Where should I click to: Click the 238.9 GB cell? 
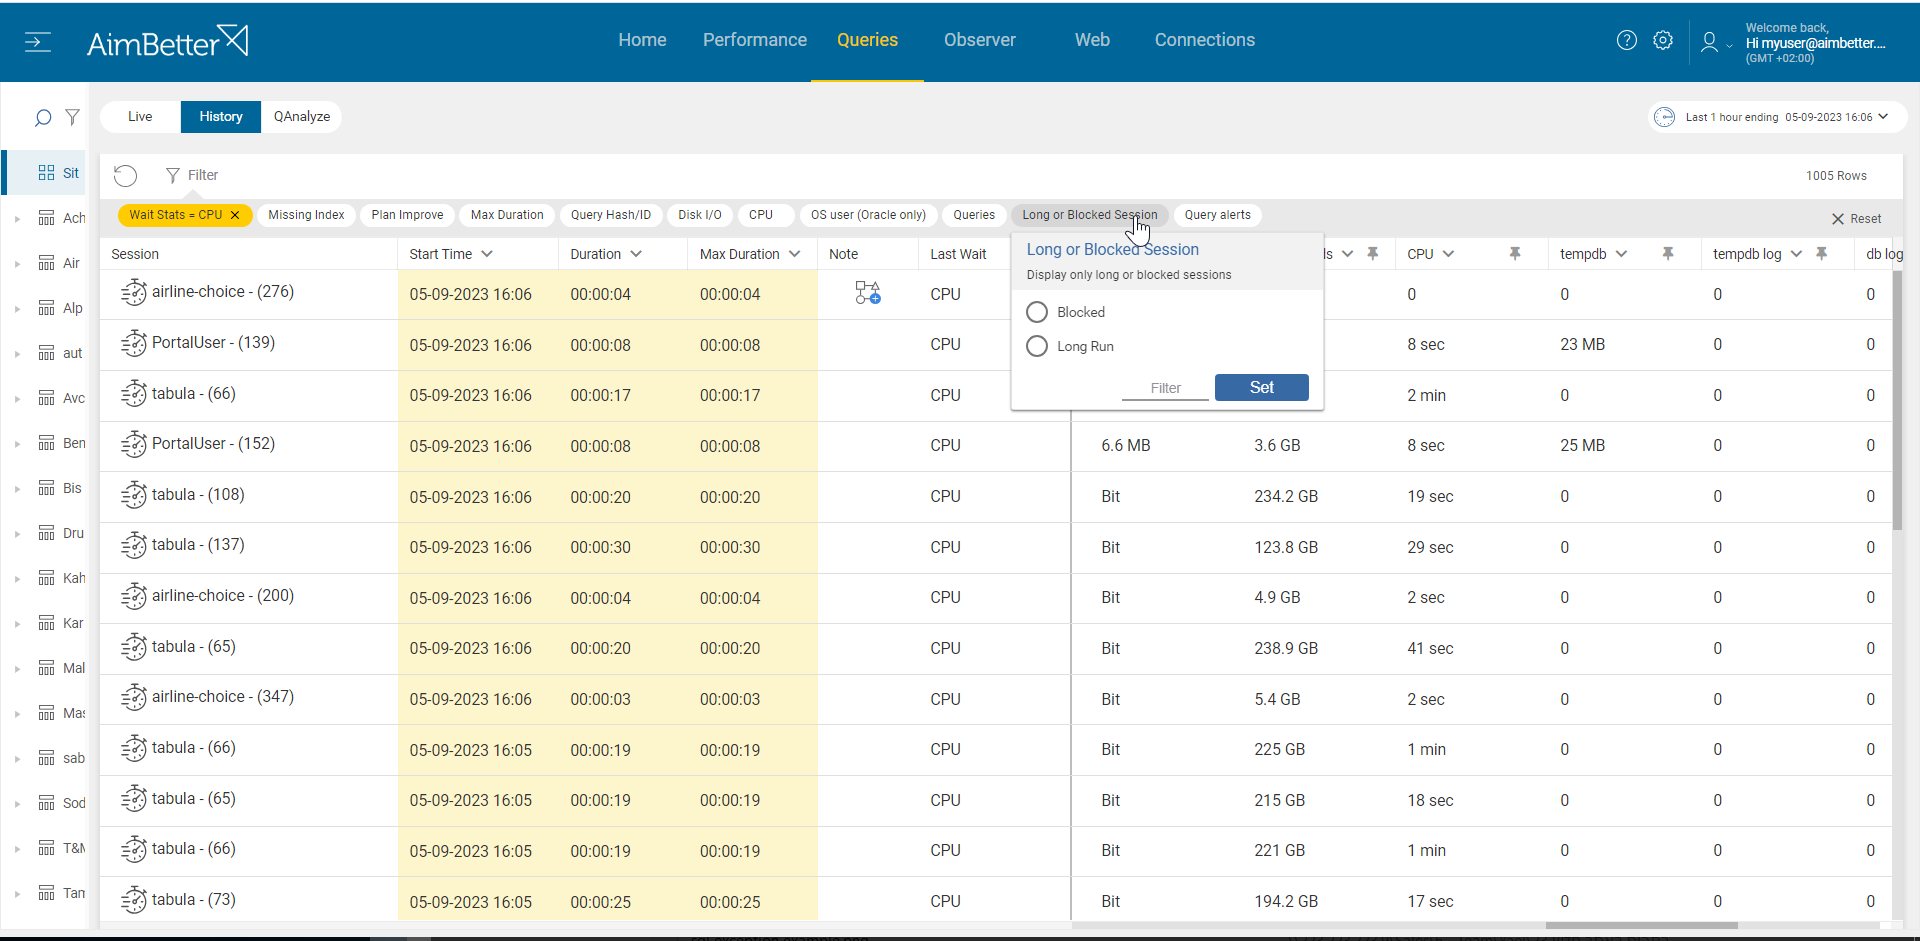(1286, 648)
